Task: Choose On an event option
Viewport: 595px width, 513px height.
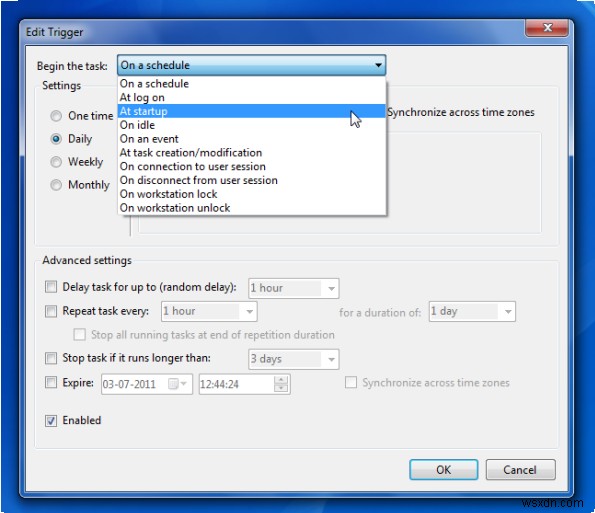Action: 252,139
